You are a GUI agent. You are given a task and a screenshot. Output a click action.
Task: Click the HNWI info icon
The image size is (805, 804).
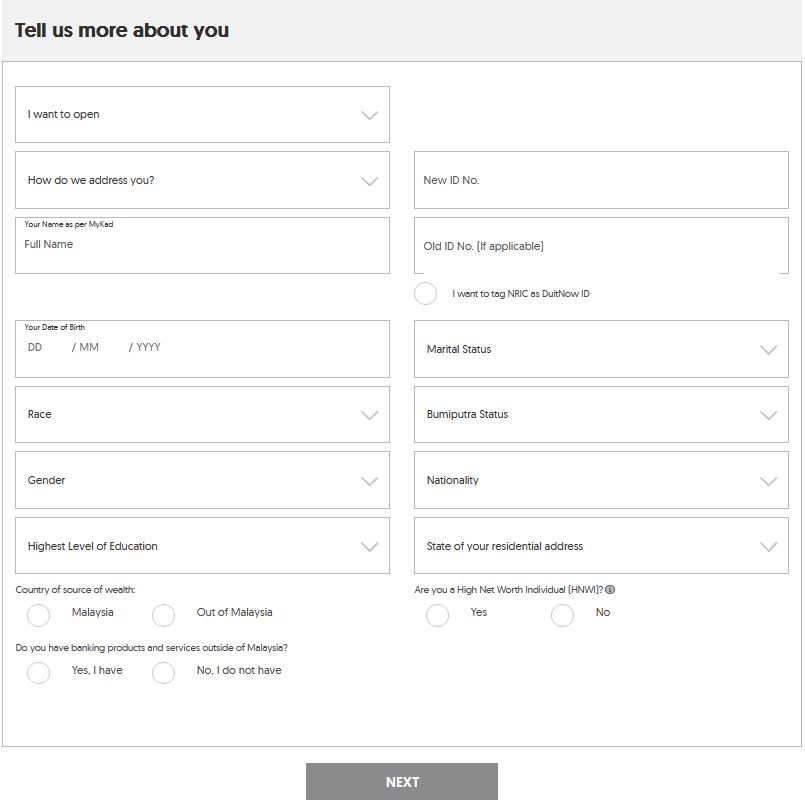click(x=610, y=590)
